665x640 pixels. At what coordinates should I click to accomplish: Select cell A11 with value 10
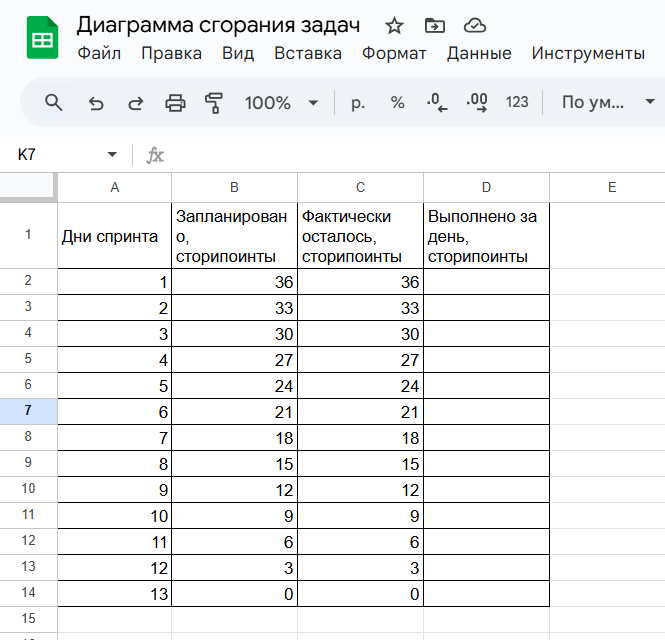pos(115,516)
